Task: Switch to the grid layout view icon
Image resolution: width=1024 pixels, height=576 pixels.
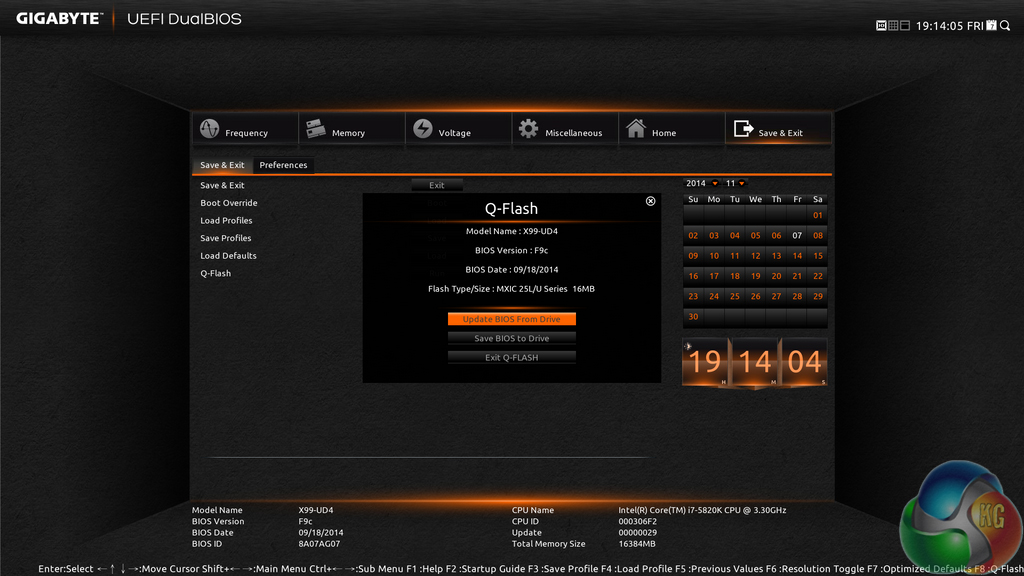Action: [x=893, y=25]
